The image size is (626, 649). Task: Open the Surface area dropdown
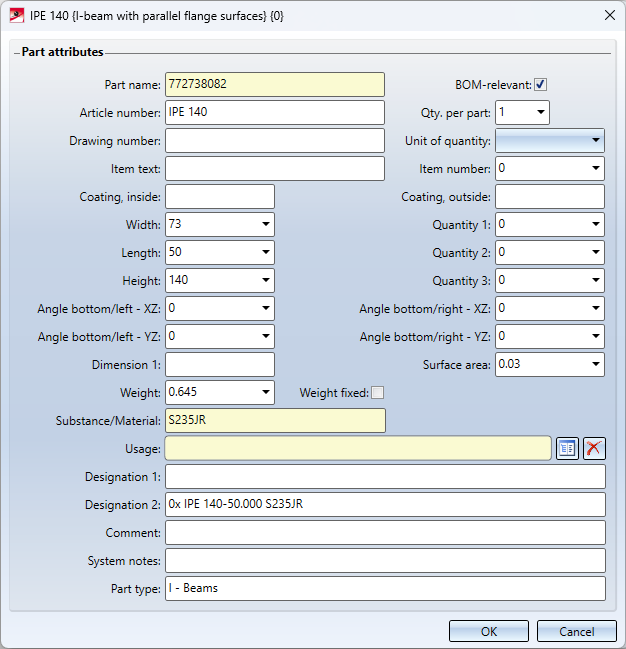pyautogui.click(x=596, y=365)
